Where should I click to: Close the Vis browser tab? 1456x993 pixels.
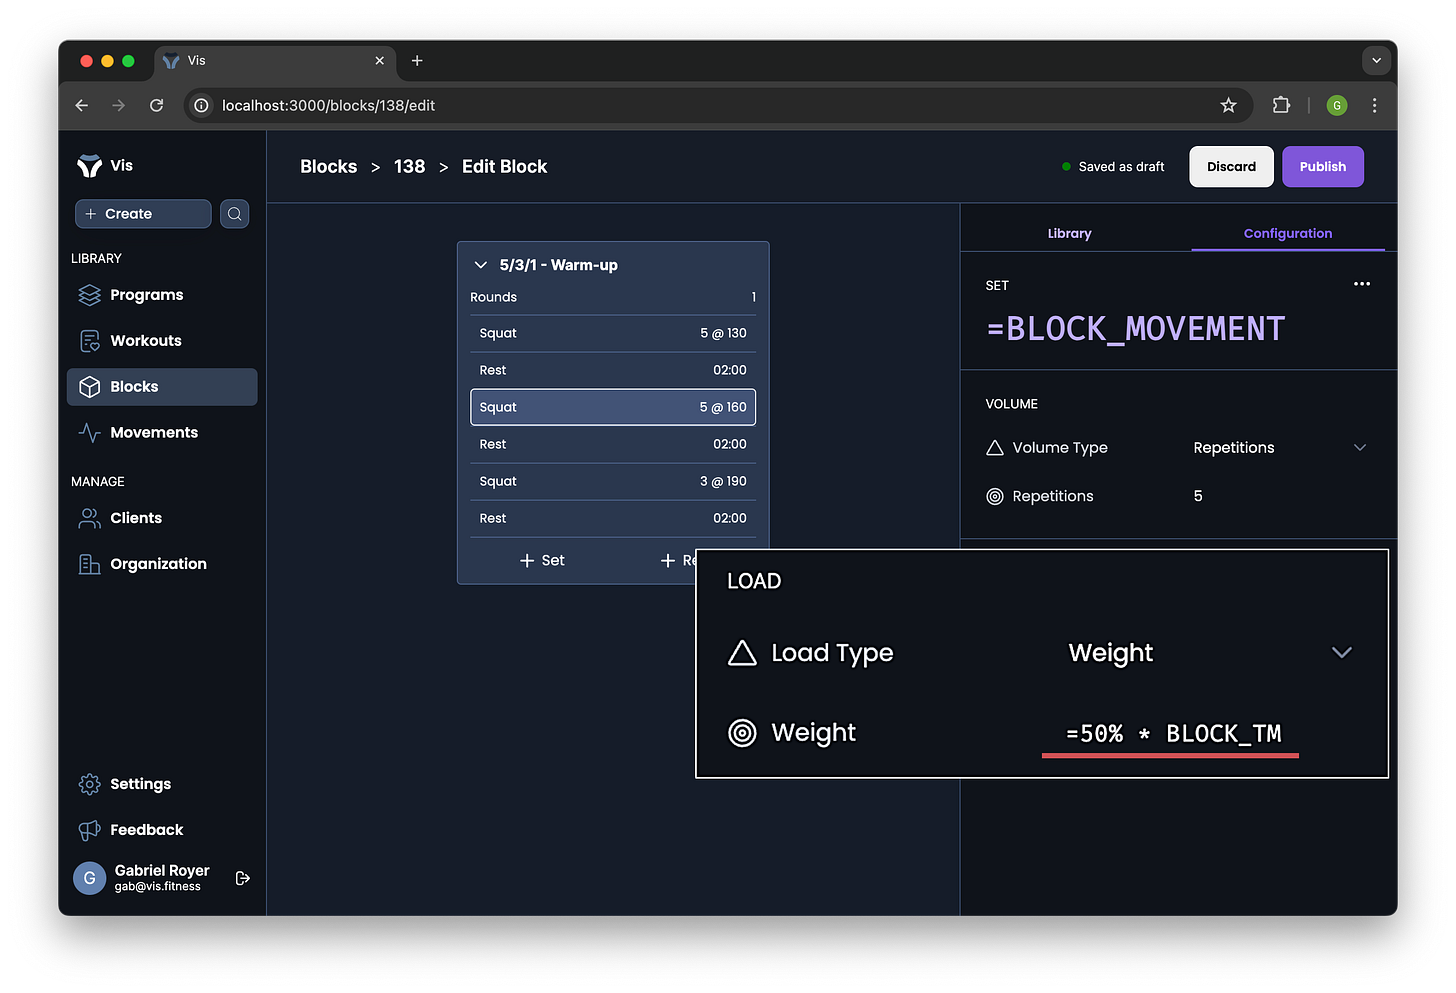pos(380,61)
